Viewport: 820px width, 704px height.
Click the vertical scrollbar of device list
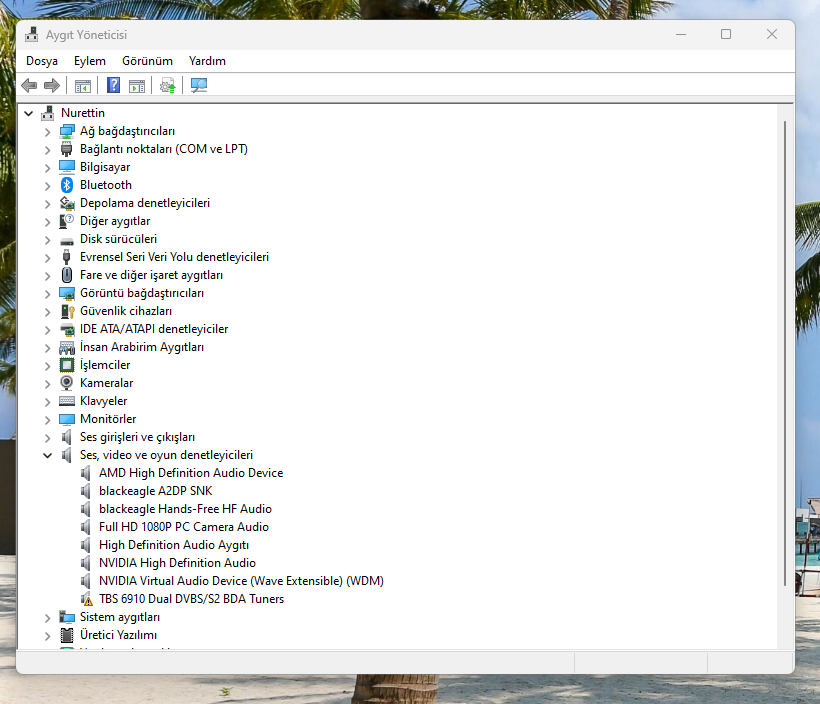tap(785, 350)
